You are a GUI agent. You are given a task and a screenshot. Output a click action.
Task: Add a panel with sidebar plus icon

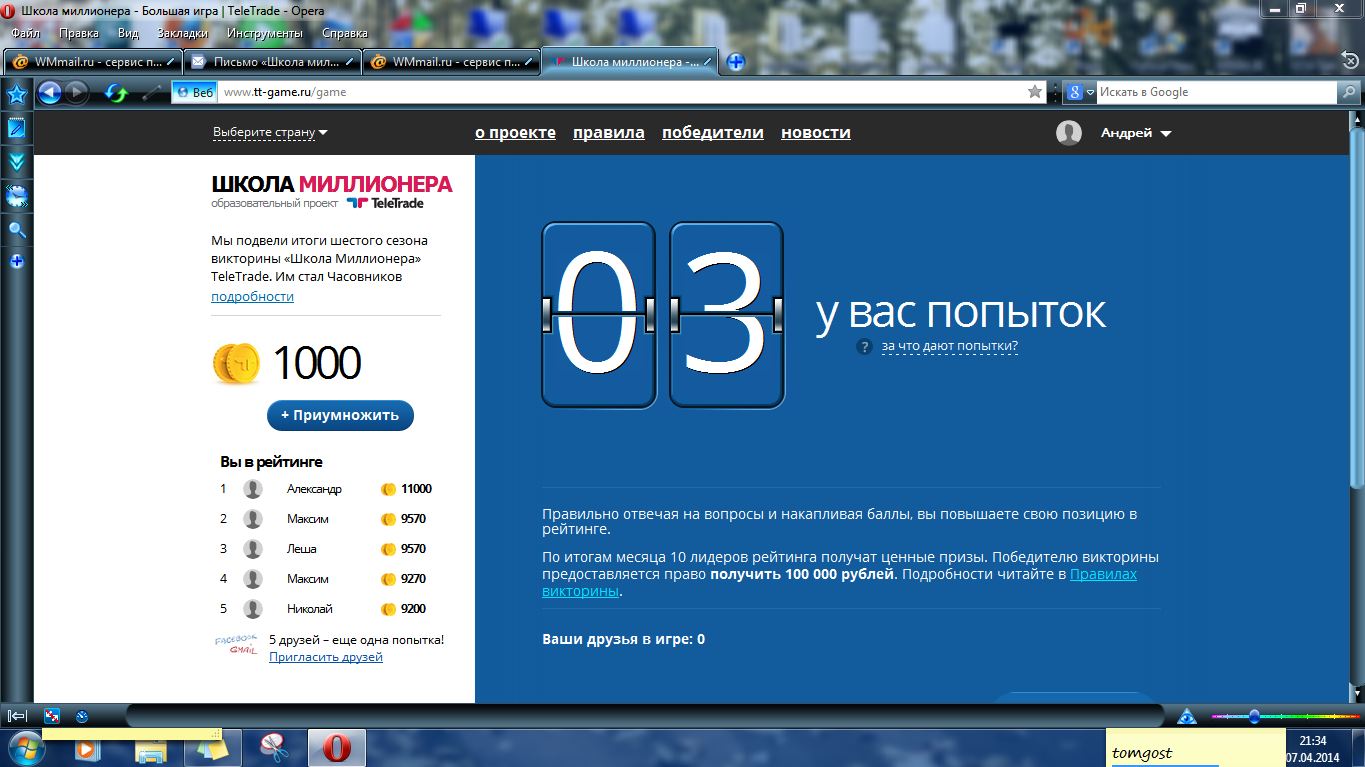(x=16, y=262)
